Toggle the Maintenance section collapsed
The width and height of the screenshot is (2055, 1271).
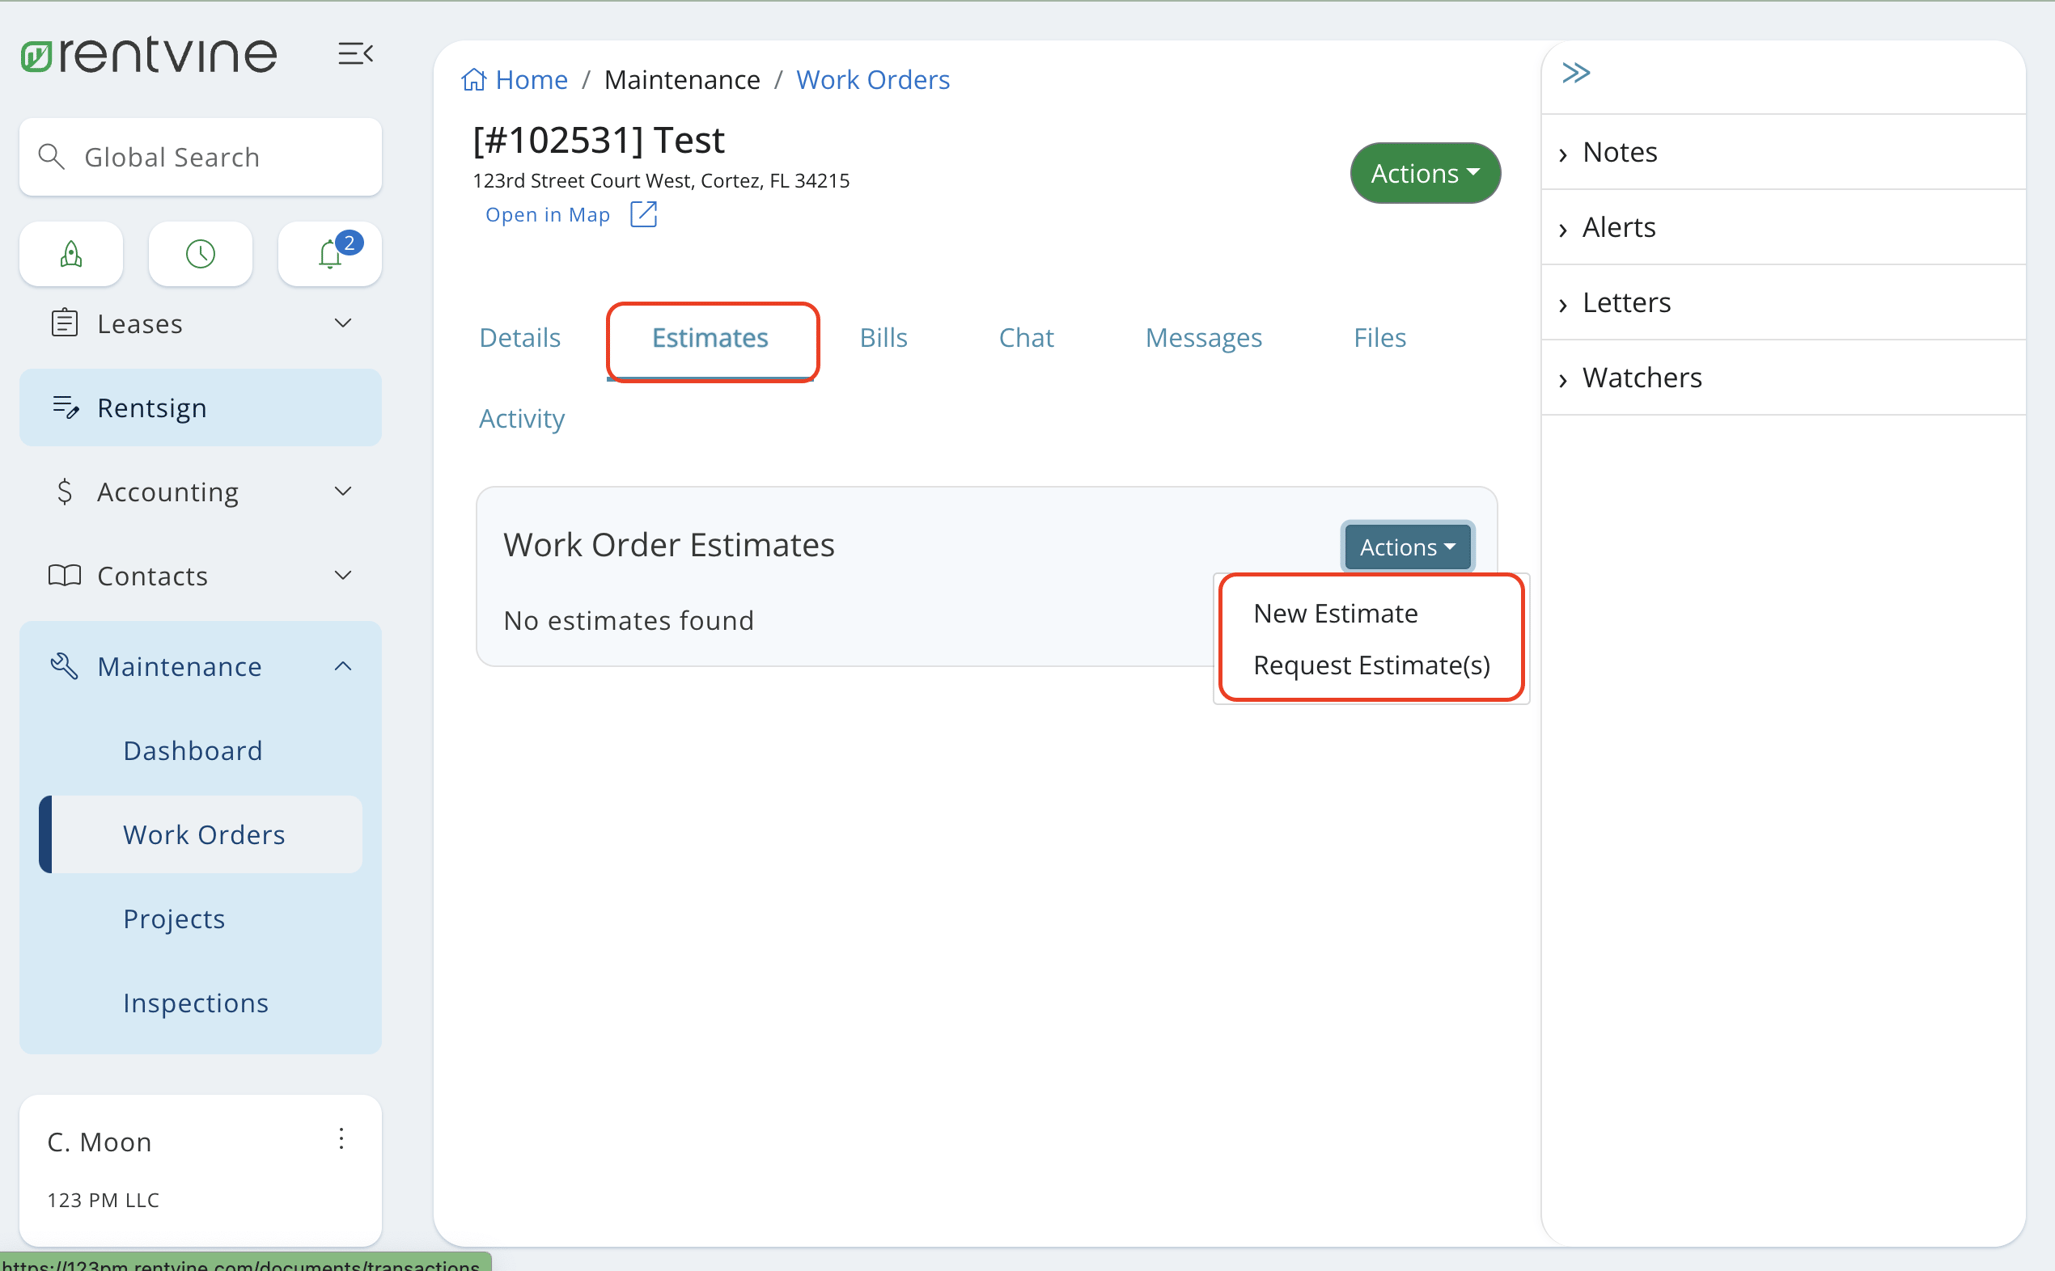[343, 665]
